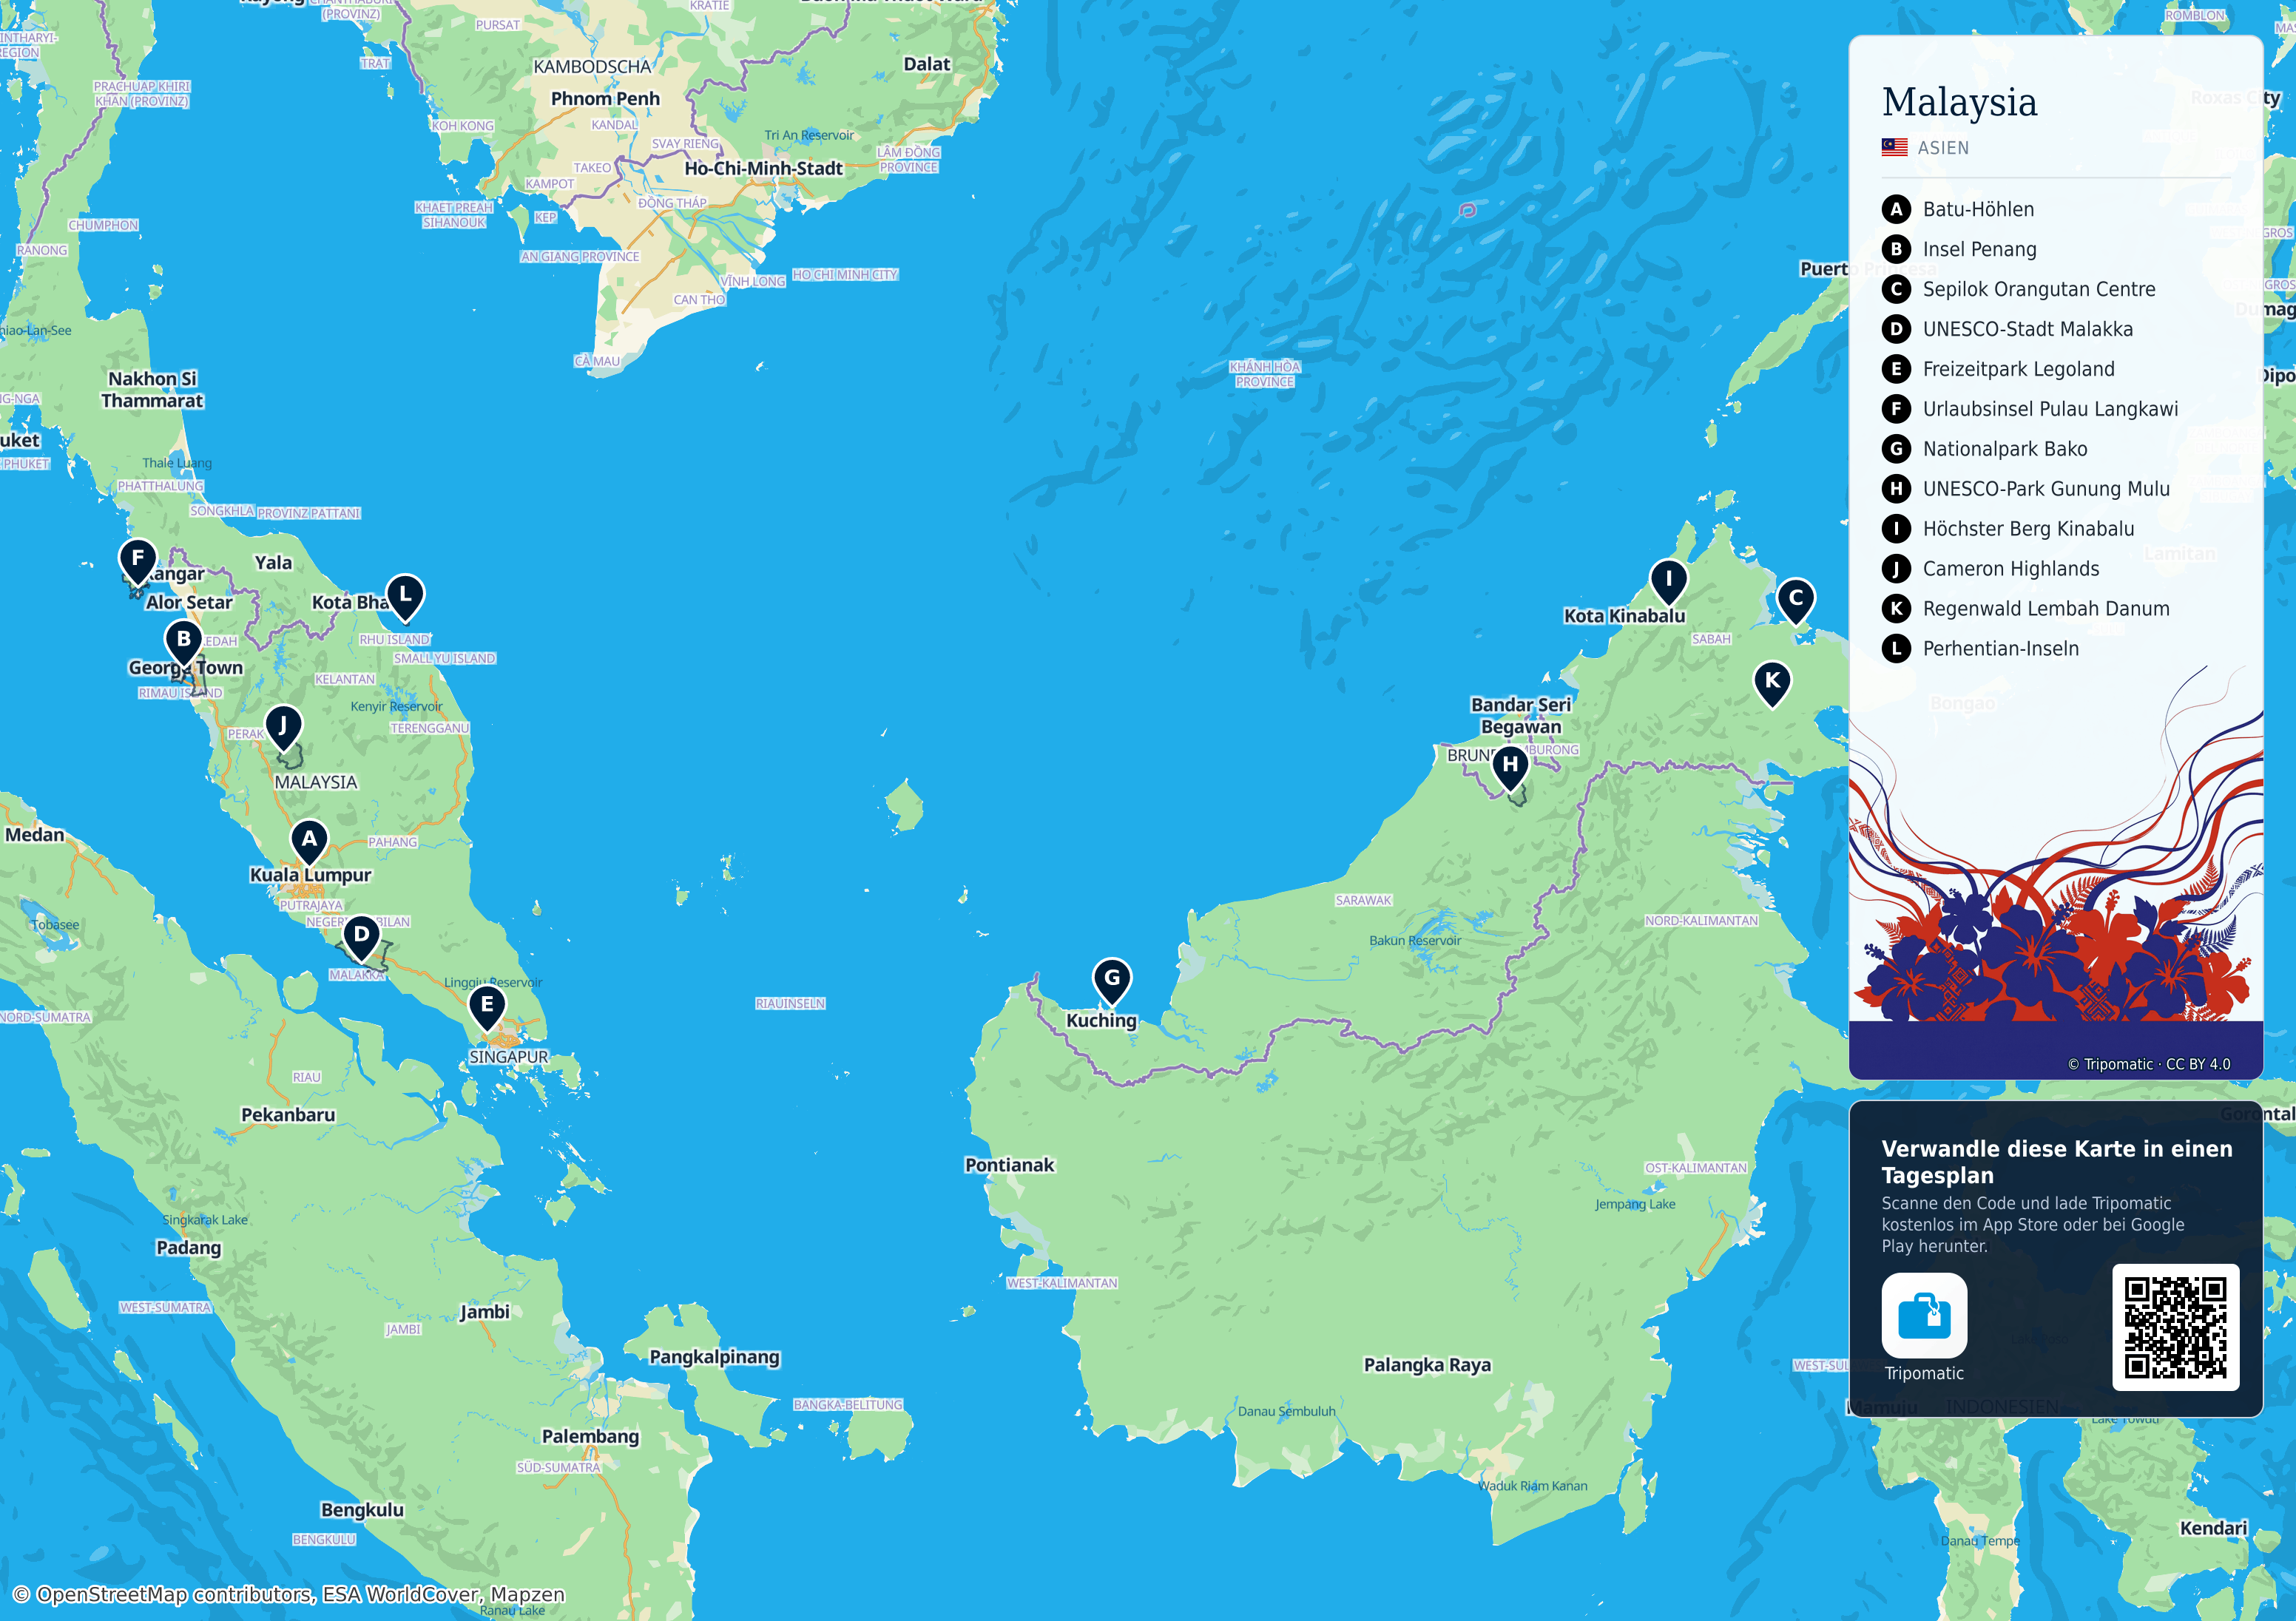Click map pin H near Brunei
This screenshot has width=2296, height=1621.
tap(1510, 767)
